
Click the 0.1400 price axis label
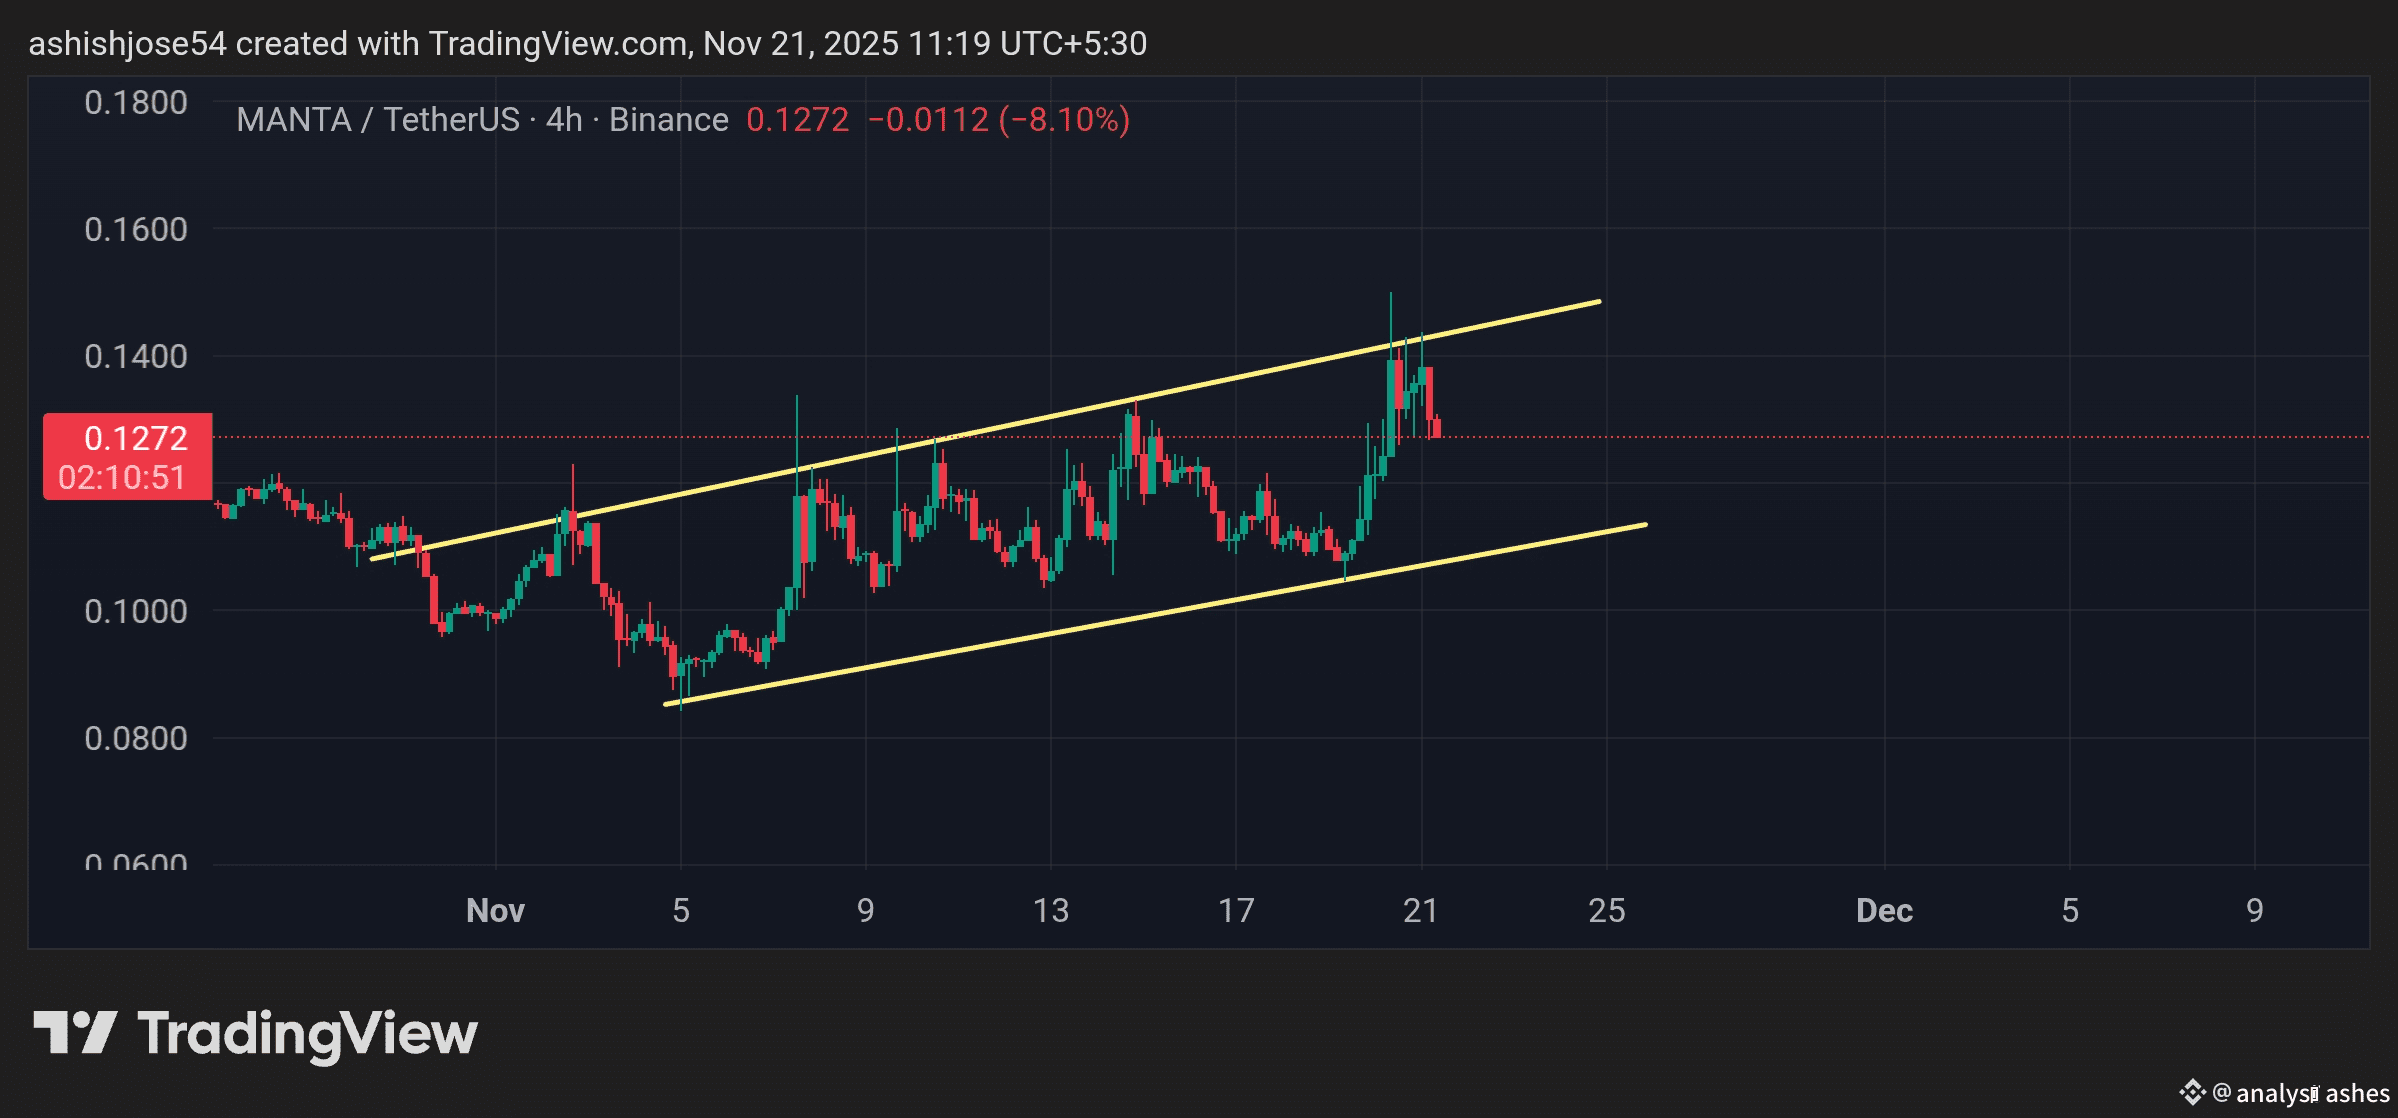coord(135,356)
